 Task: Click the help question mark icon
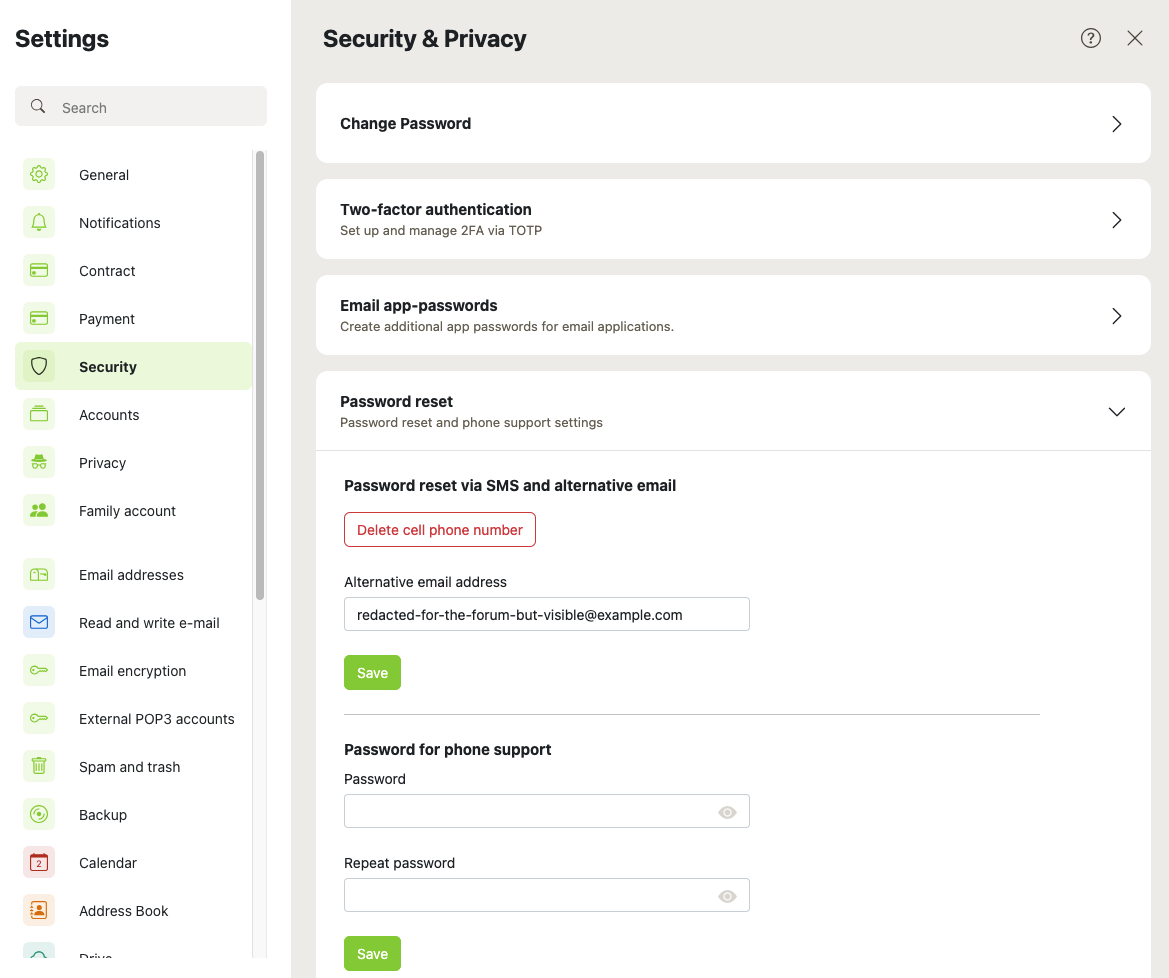[x=1091, y=38]
